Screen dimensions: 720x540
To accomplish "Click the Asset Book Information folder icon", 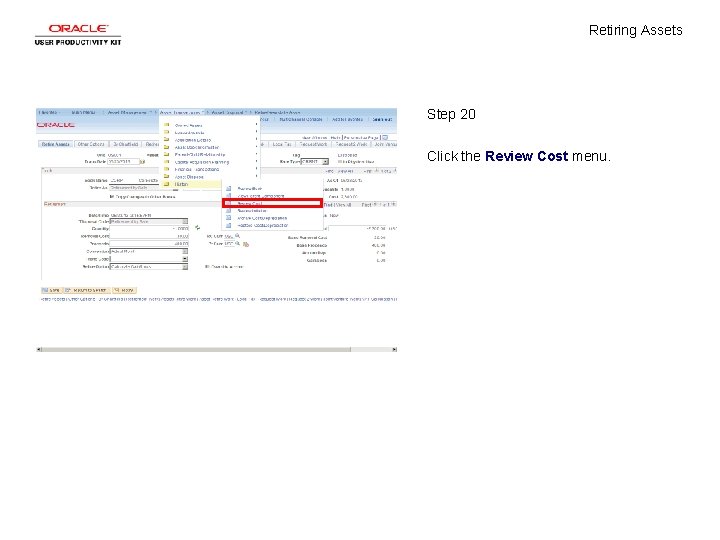I will point(167,147).
